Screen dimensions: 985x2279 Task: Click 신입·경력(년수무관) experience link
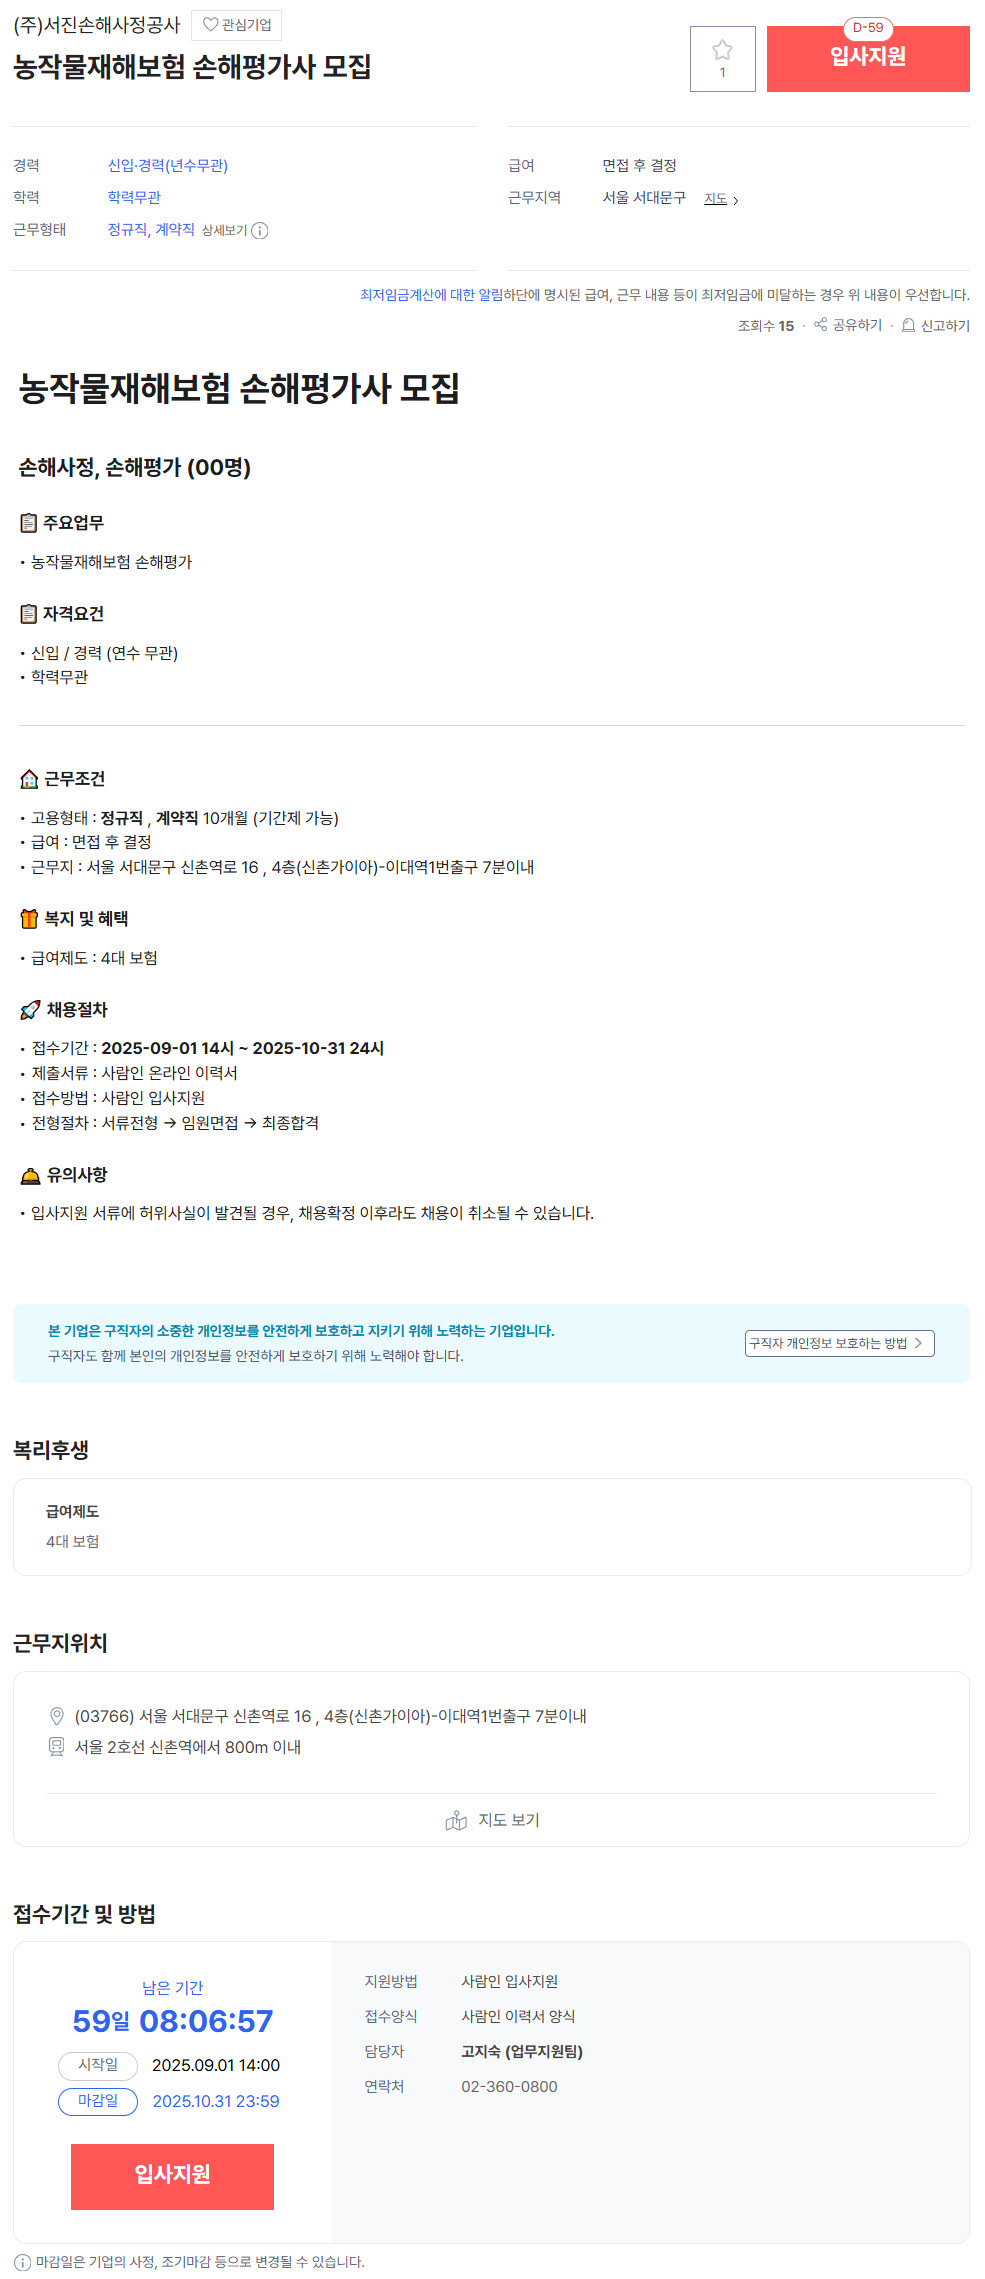(168, 166)
